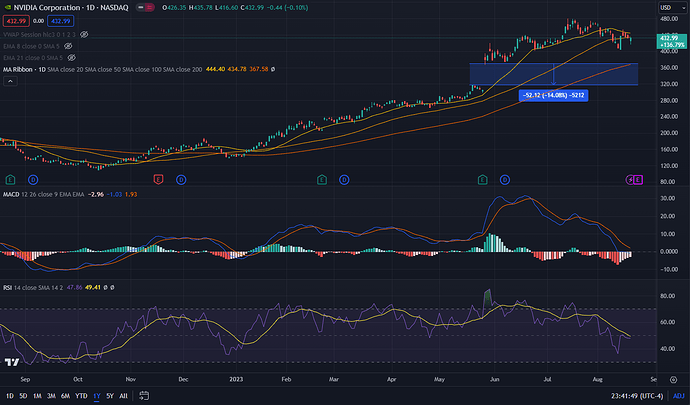Open the timezone menu at 23:41:49 (UTC-4)
Screen dimensions: 690x405
pos(636,396)
